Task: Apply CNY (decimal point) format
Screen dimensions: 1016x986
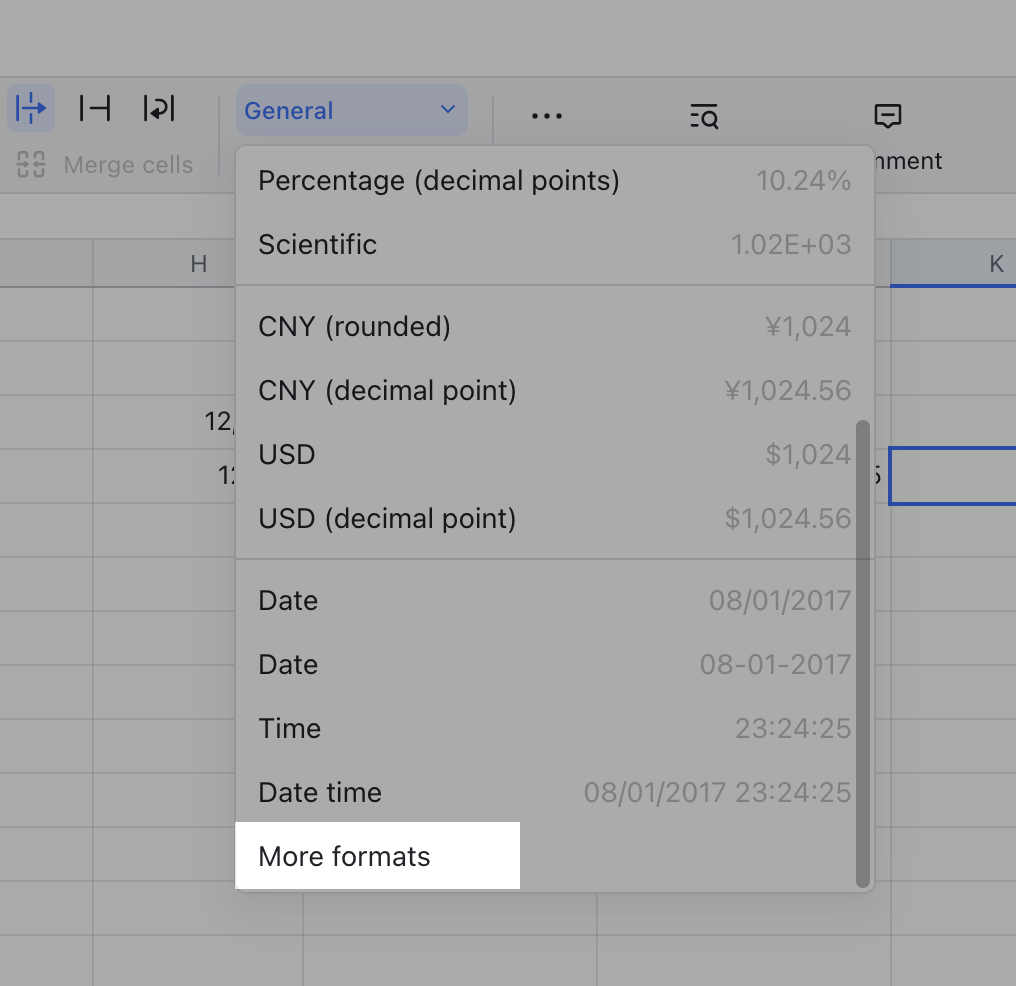Action: click(388, 390)
